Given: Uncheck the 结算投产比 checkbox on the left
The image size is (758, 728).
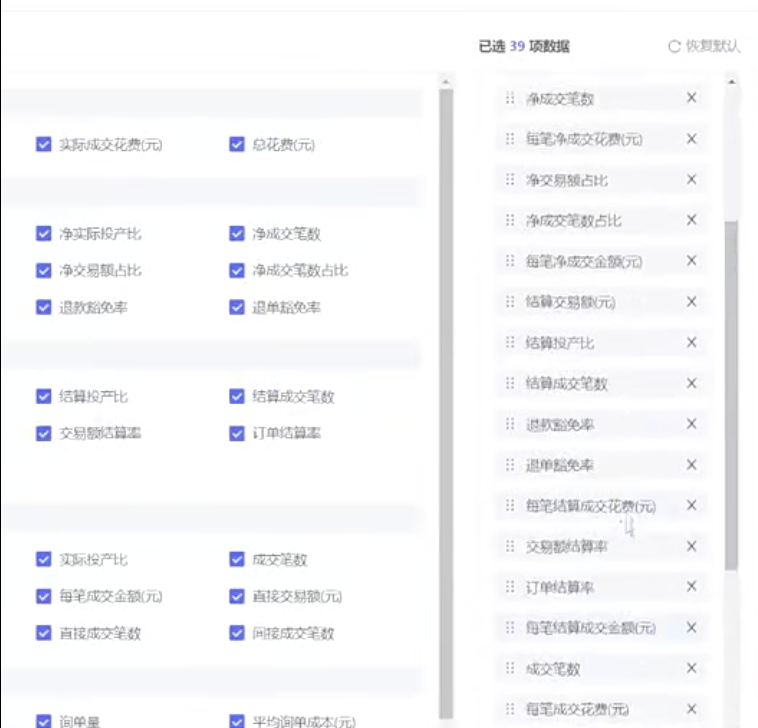Looking at the screenshot, I should click(x=44, y=396).
